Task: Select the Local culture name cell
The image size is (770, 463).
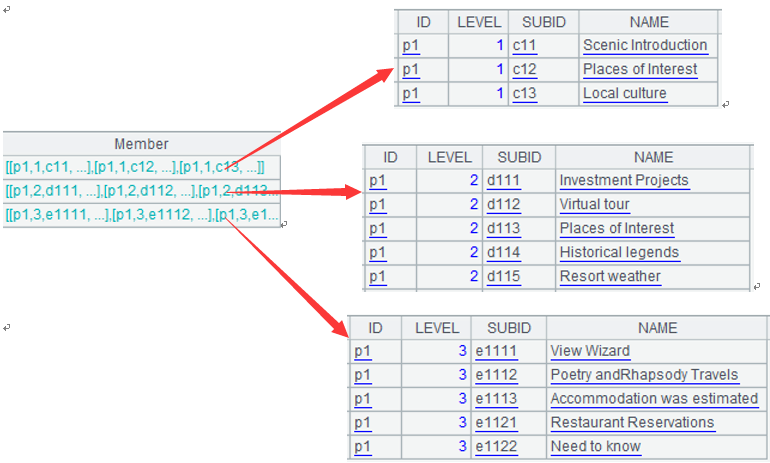Action: (x=625, y=93)
